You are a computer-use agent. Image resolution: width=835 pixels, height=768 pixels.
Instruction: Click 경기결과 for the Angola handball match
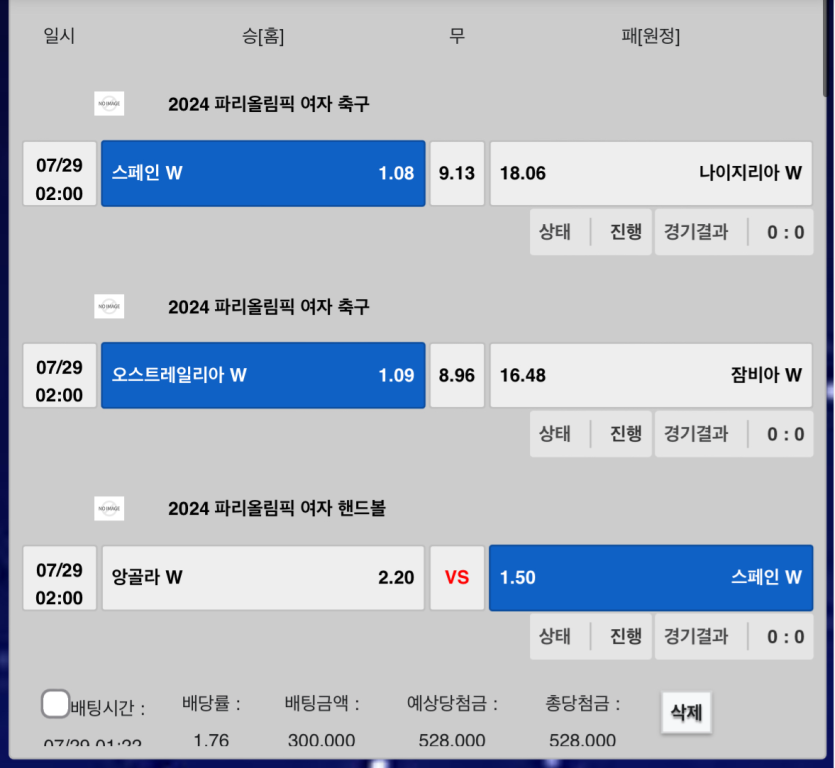point(696,636)
